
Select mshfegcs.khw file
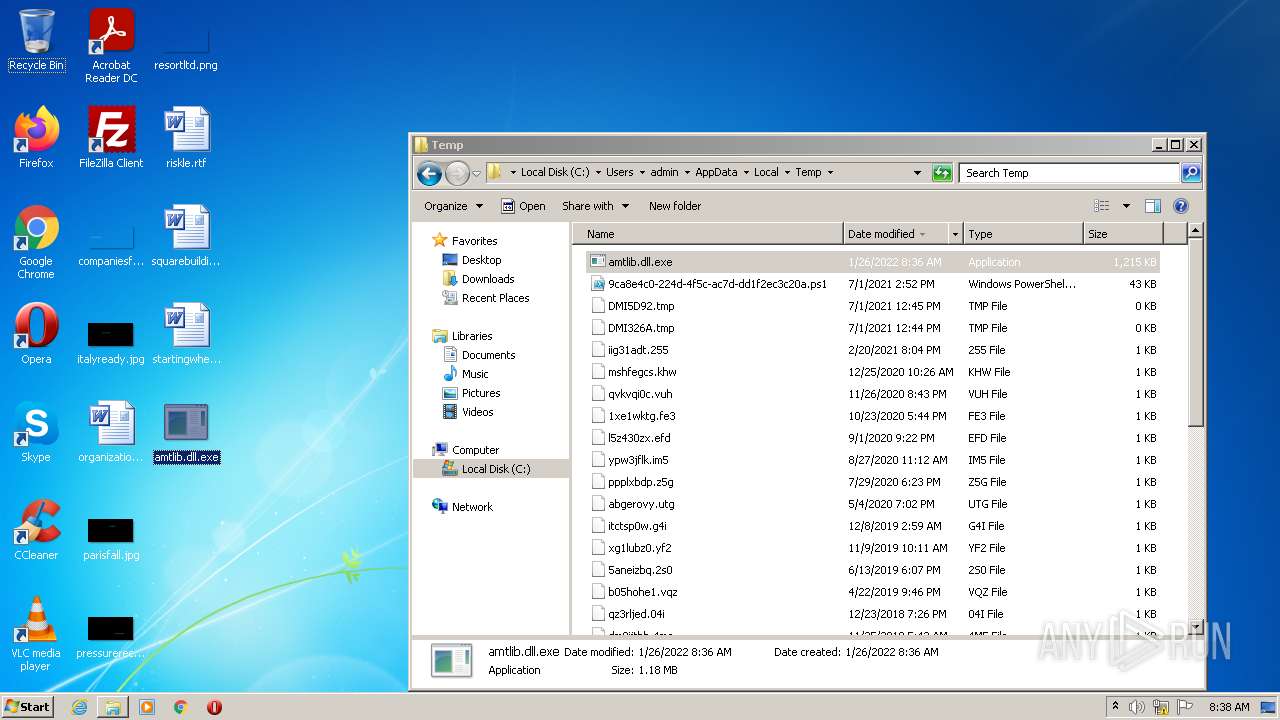[x=873, y=372]
